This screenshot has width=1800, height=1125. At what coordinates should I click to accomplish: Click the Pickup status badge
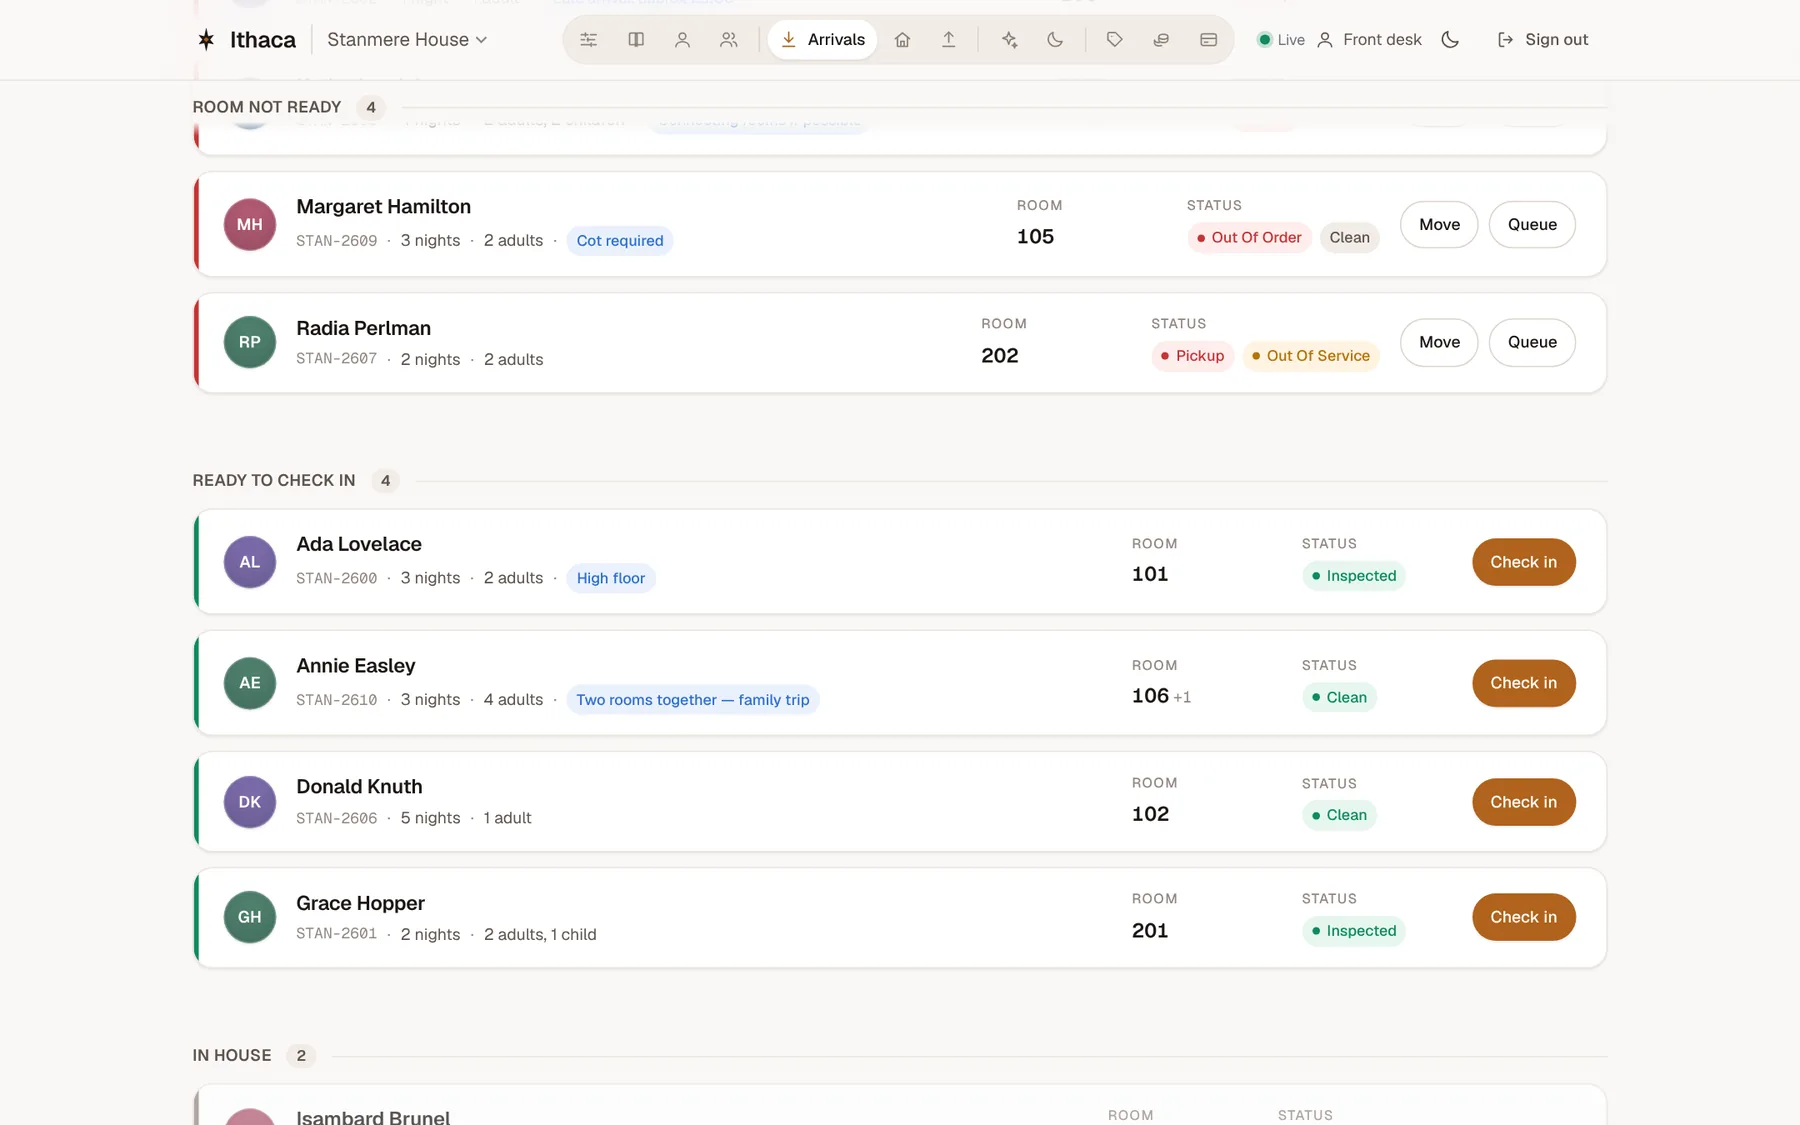coord(1193,356)
